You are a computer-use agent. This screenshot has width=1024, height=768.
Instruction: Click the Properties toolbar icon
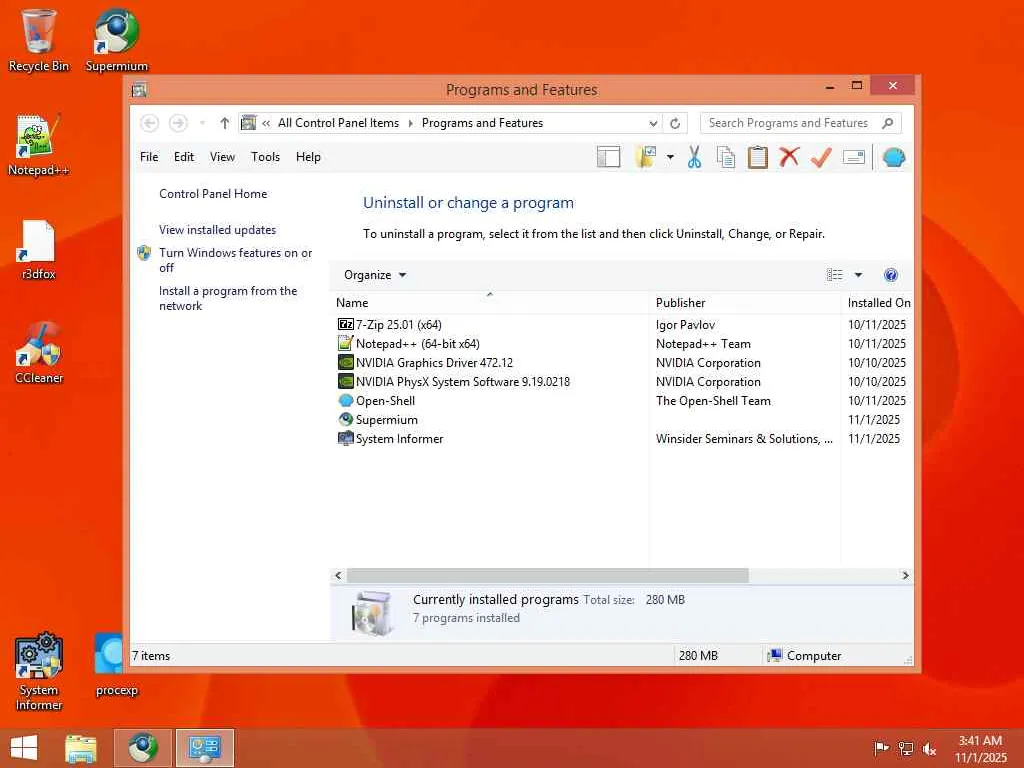pyautogui.click(x=854, y=157)
